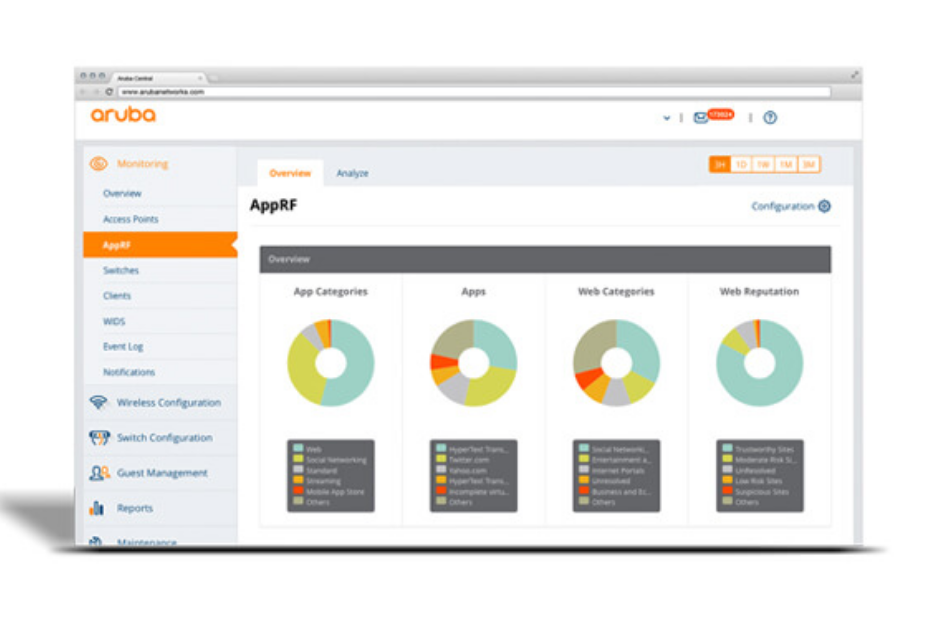The width and height of the screenshot is (948, 628).
Task: Click the Social Networking yellow swatch under App Categories
Action: (x=298, y=459)
